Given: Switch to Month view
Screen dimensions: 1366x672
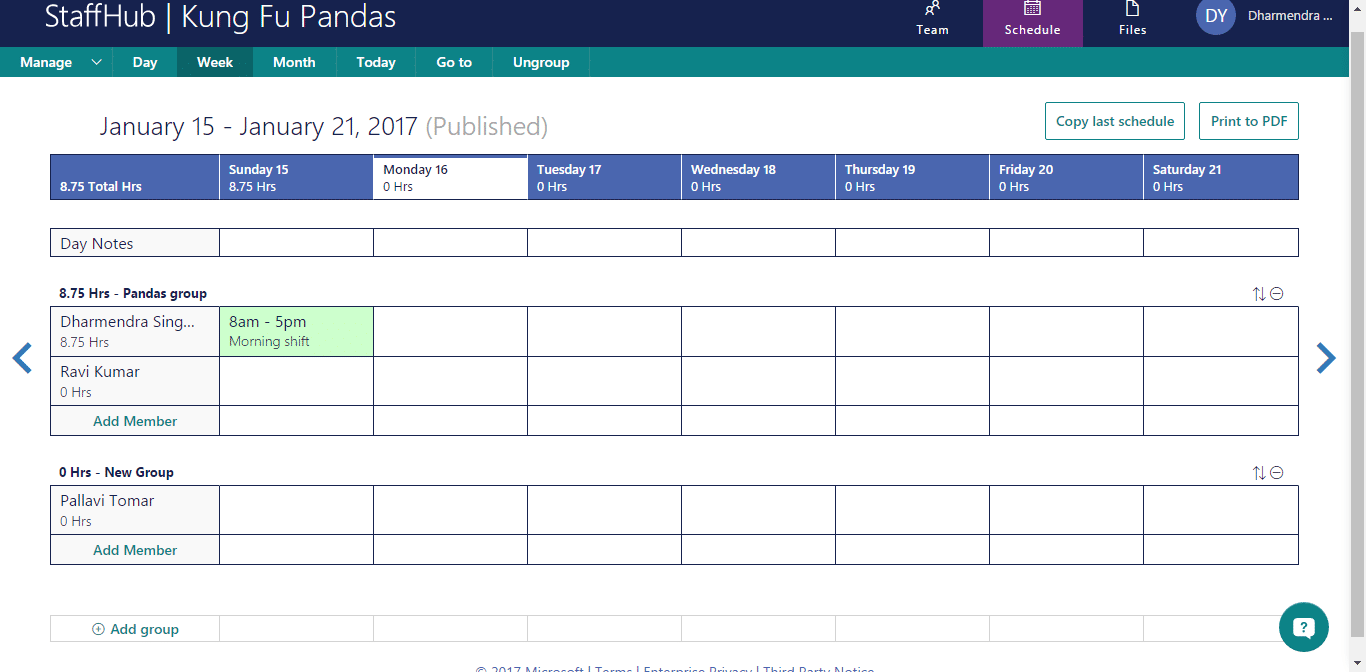Looking at the screenshot, I should click(x=294, y=62).
